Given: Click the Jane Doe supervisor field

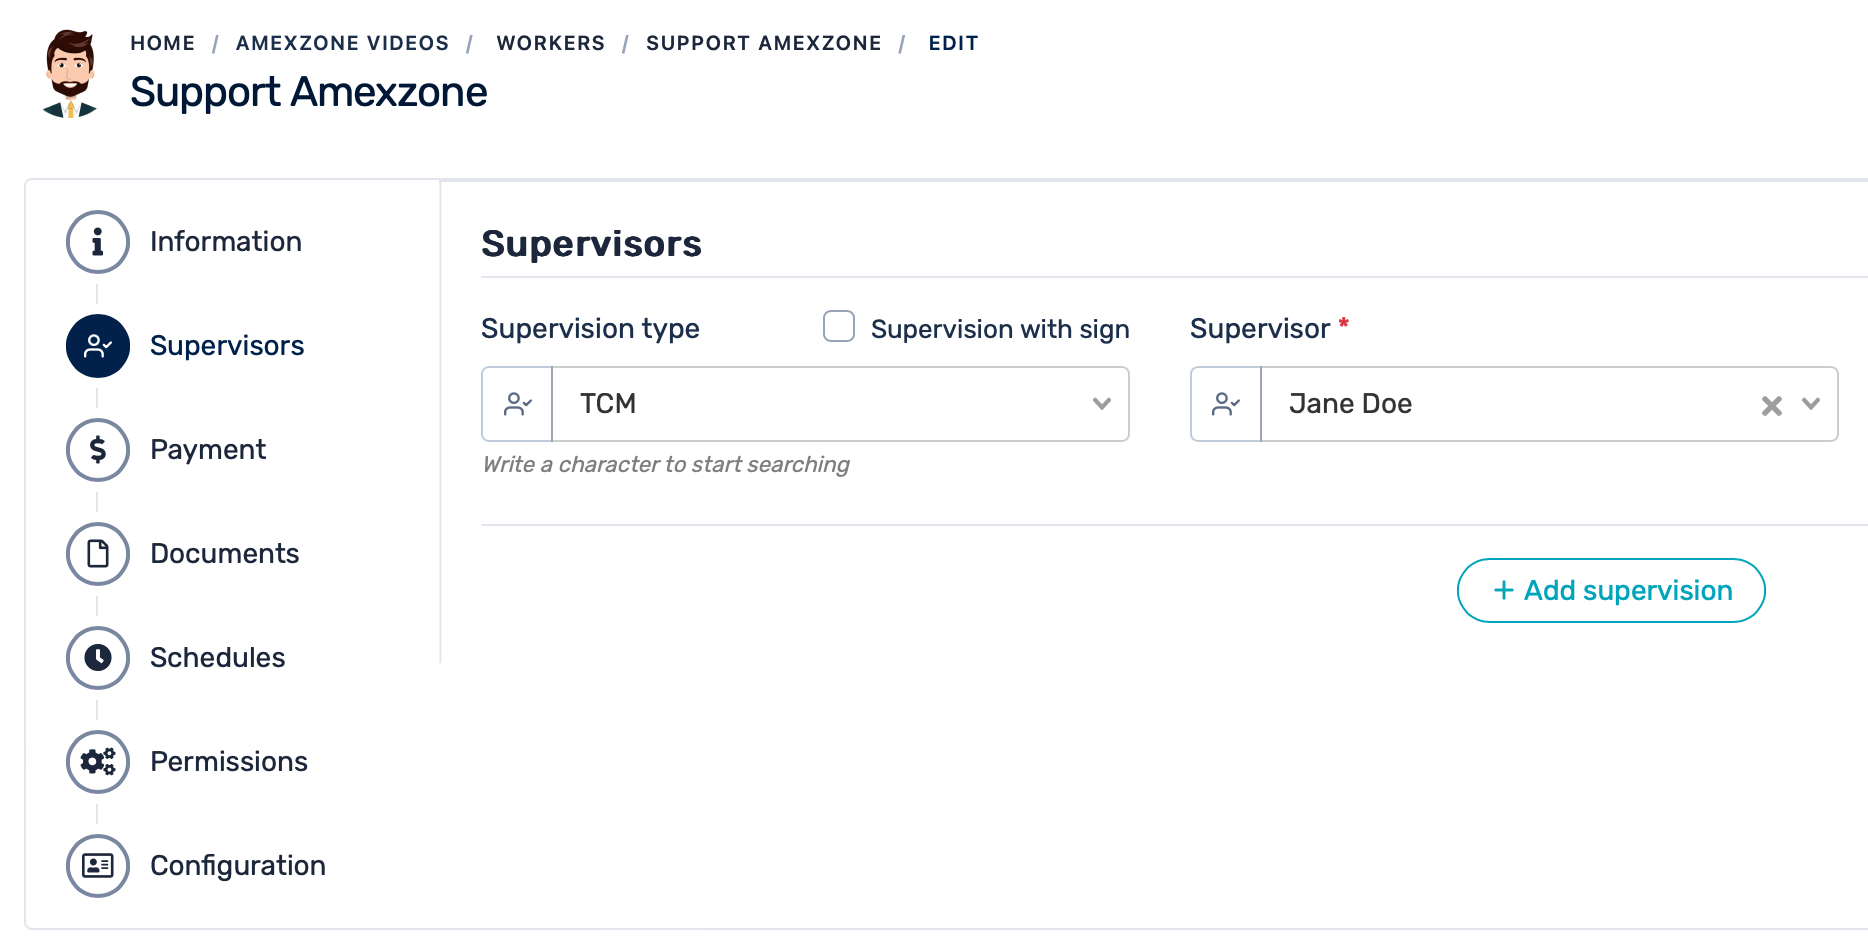Looking at the screenshot, I should [1500, 404].
